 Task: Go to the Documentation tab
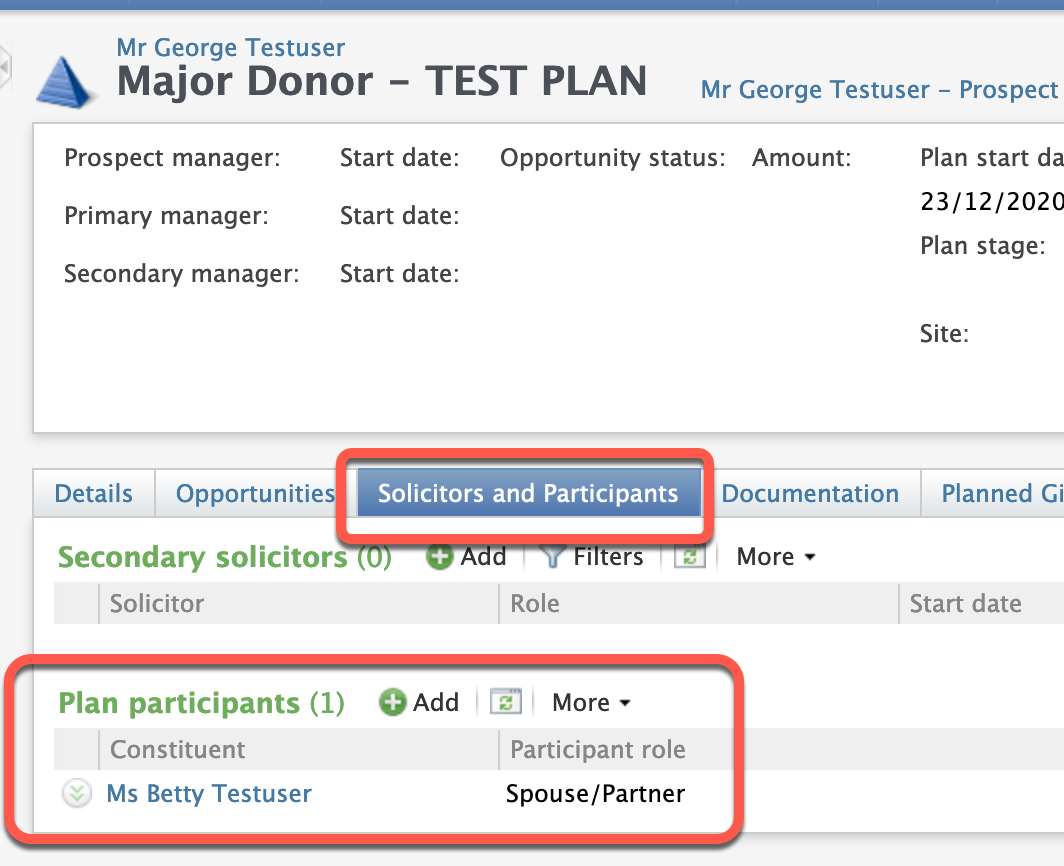tap(810, 494)
